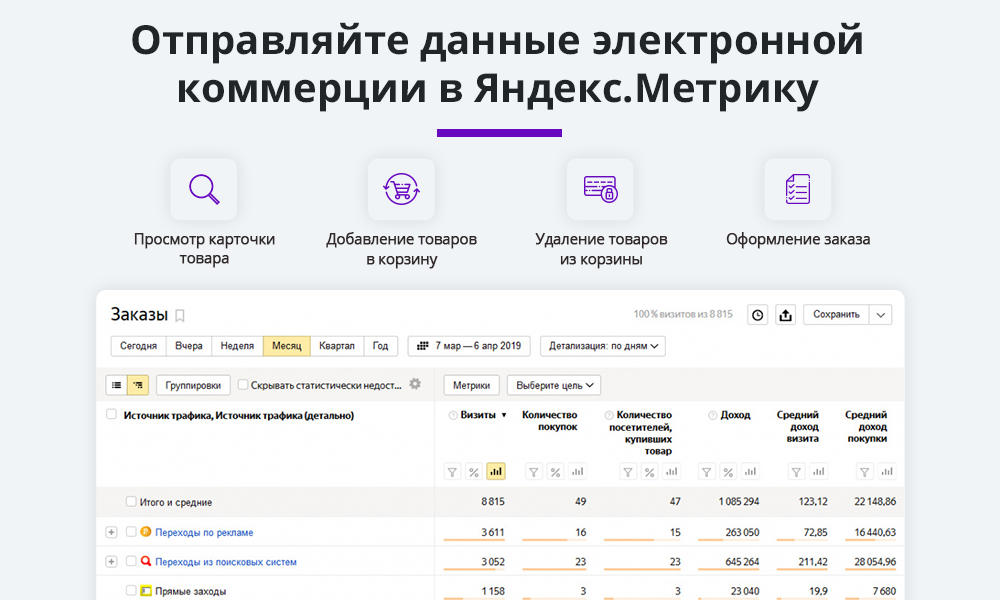1000x600 pixels.
Task: Click the bookmark icon next to Заказы
Action: pyautogui.click(x=180, y=315)
